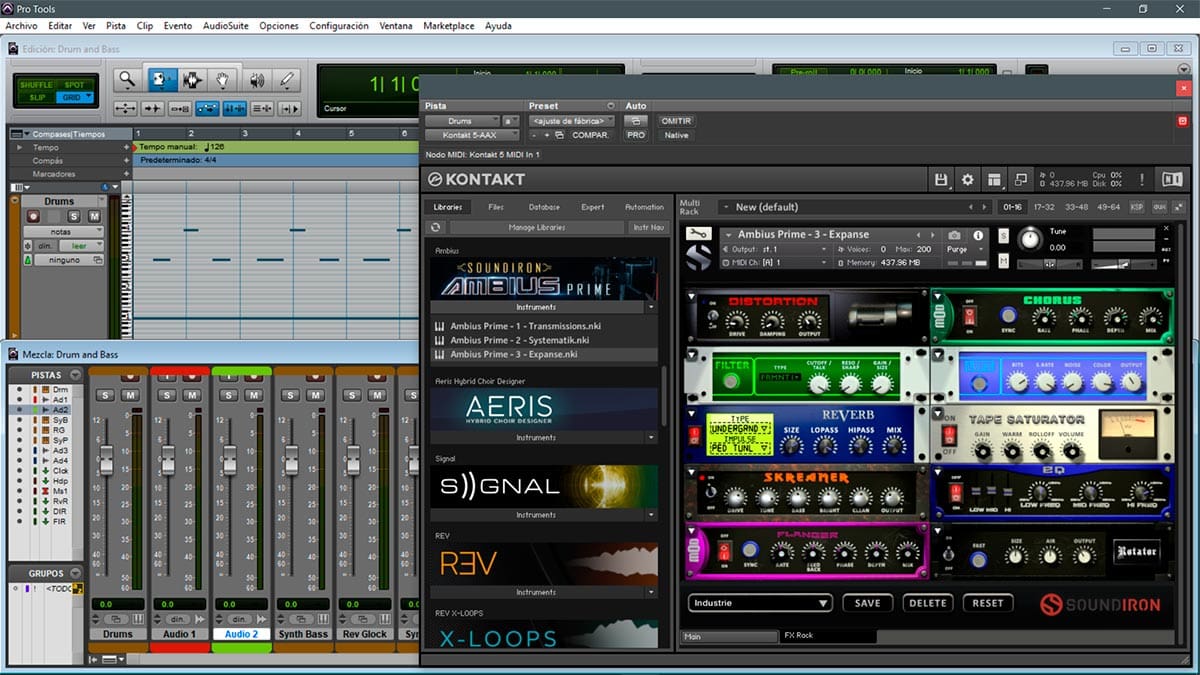Screen dimensions: 1200x675
Task: Click the instrument wrench edit icon
Action: pyautogui.click(x=698, y=234)
